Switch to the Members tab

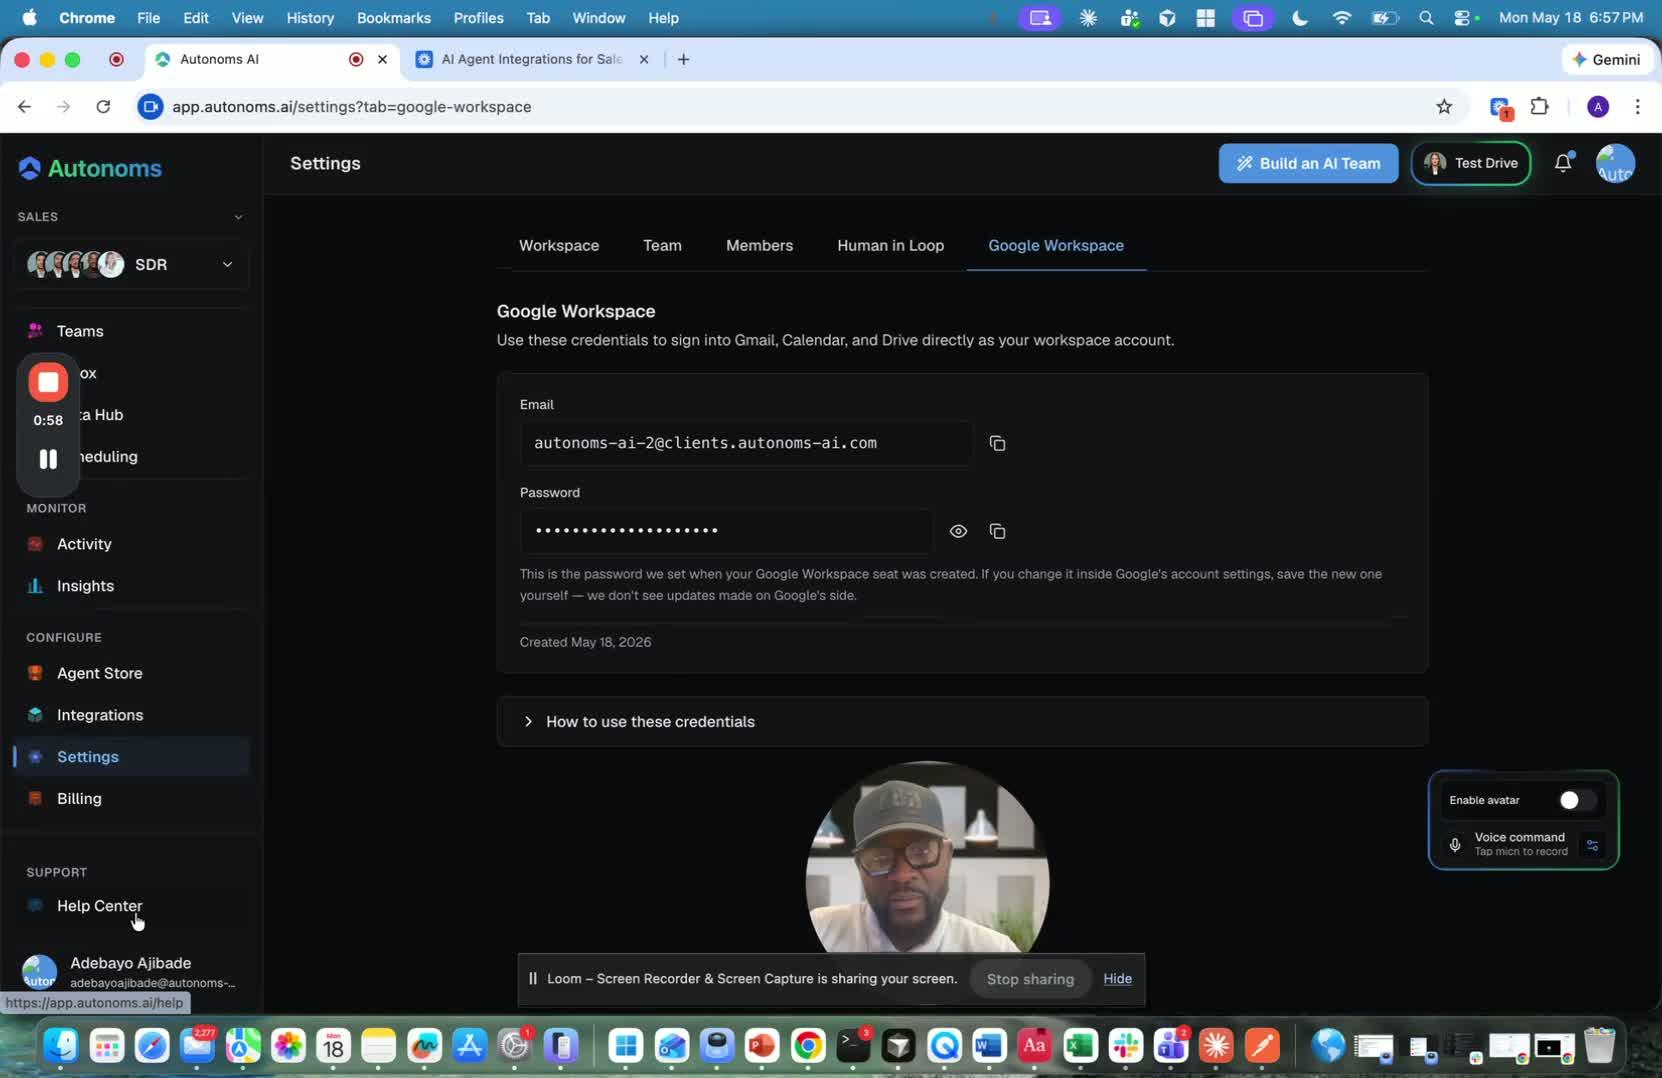pos(759,245)
